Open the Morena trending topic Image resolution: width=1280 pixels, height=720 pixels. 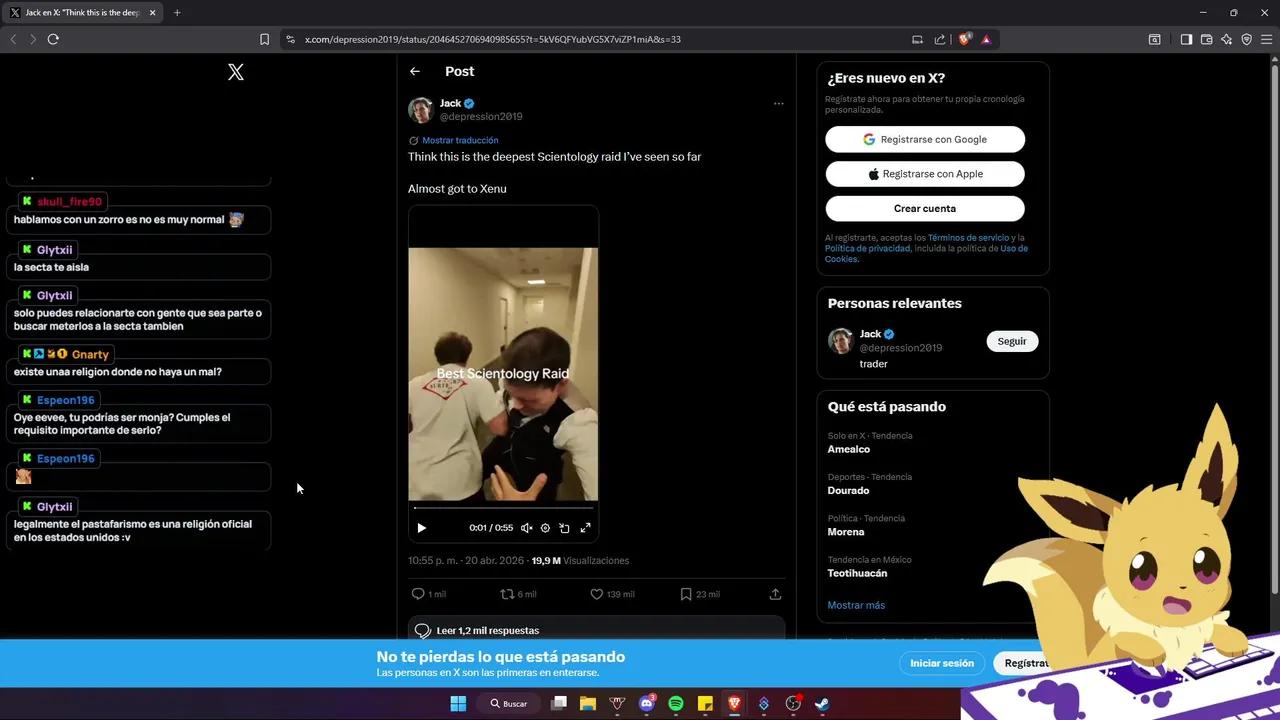[846, 532]
